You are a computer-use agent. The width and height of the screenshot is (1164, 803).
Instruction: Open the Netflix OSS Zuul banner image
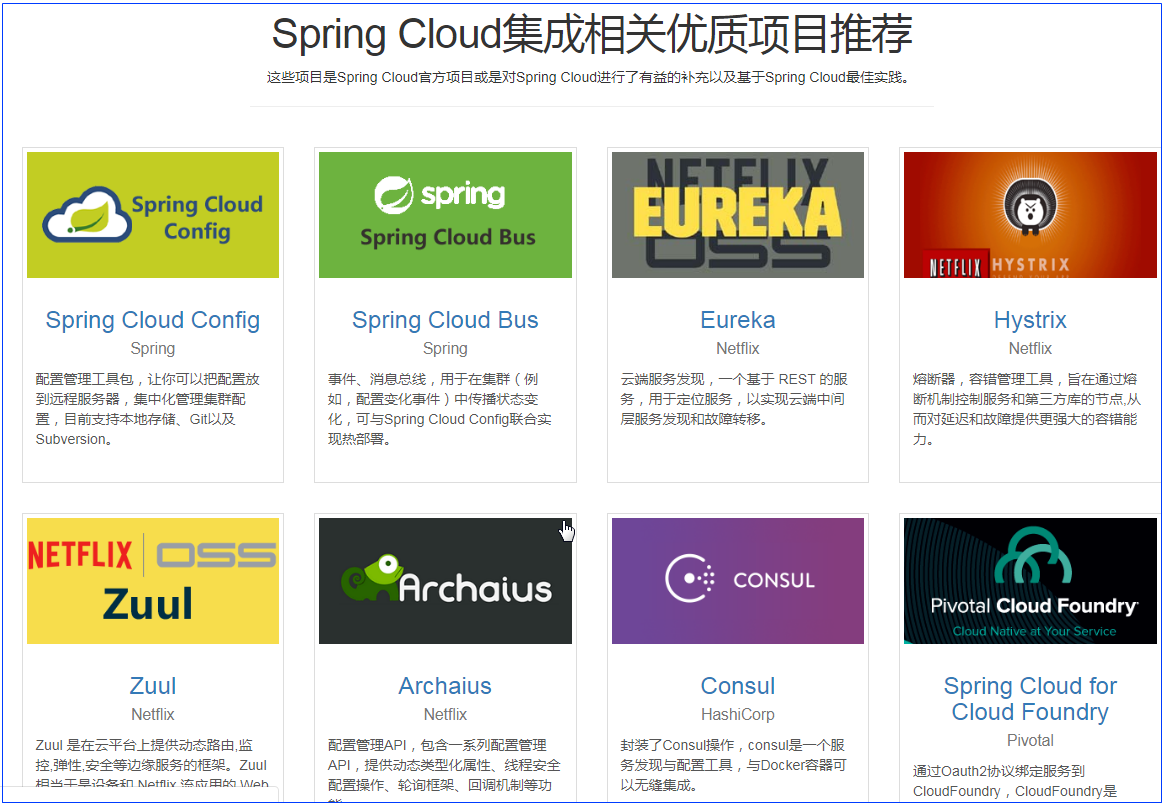[x=153, y=581]
